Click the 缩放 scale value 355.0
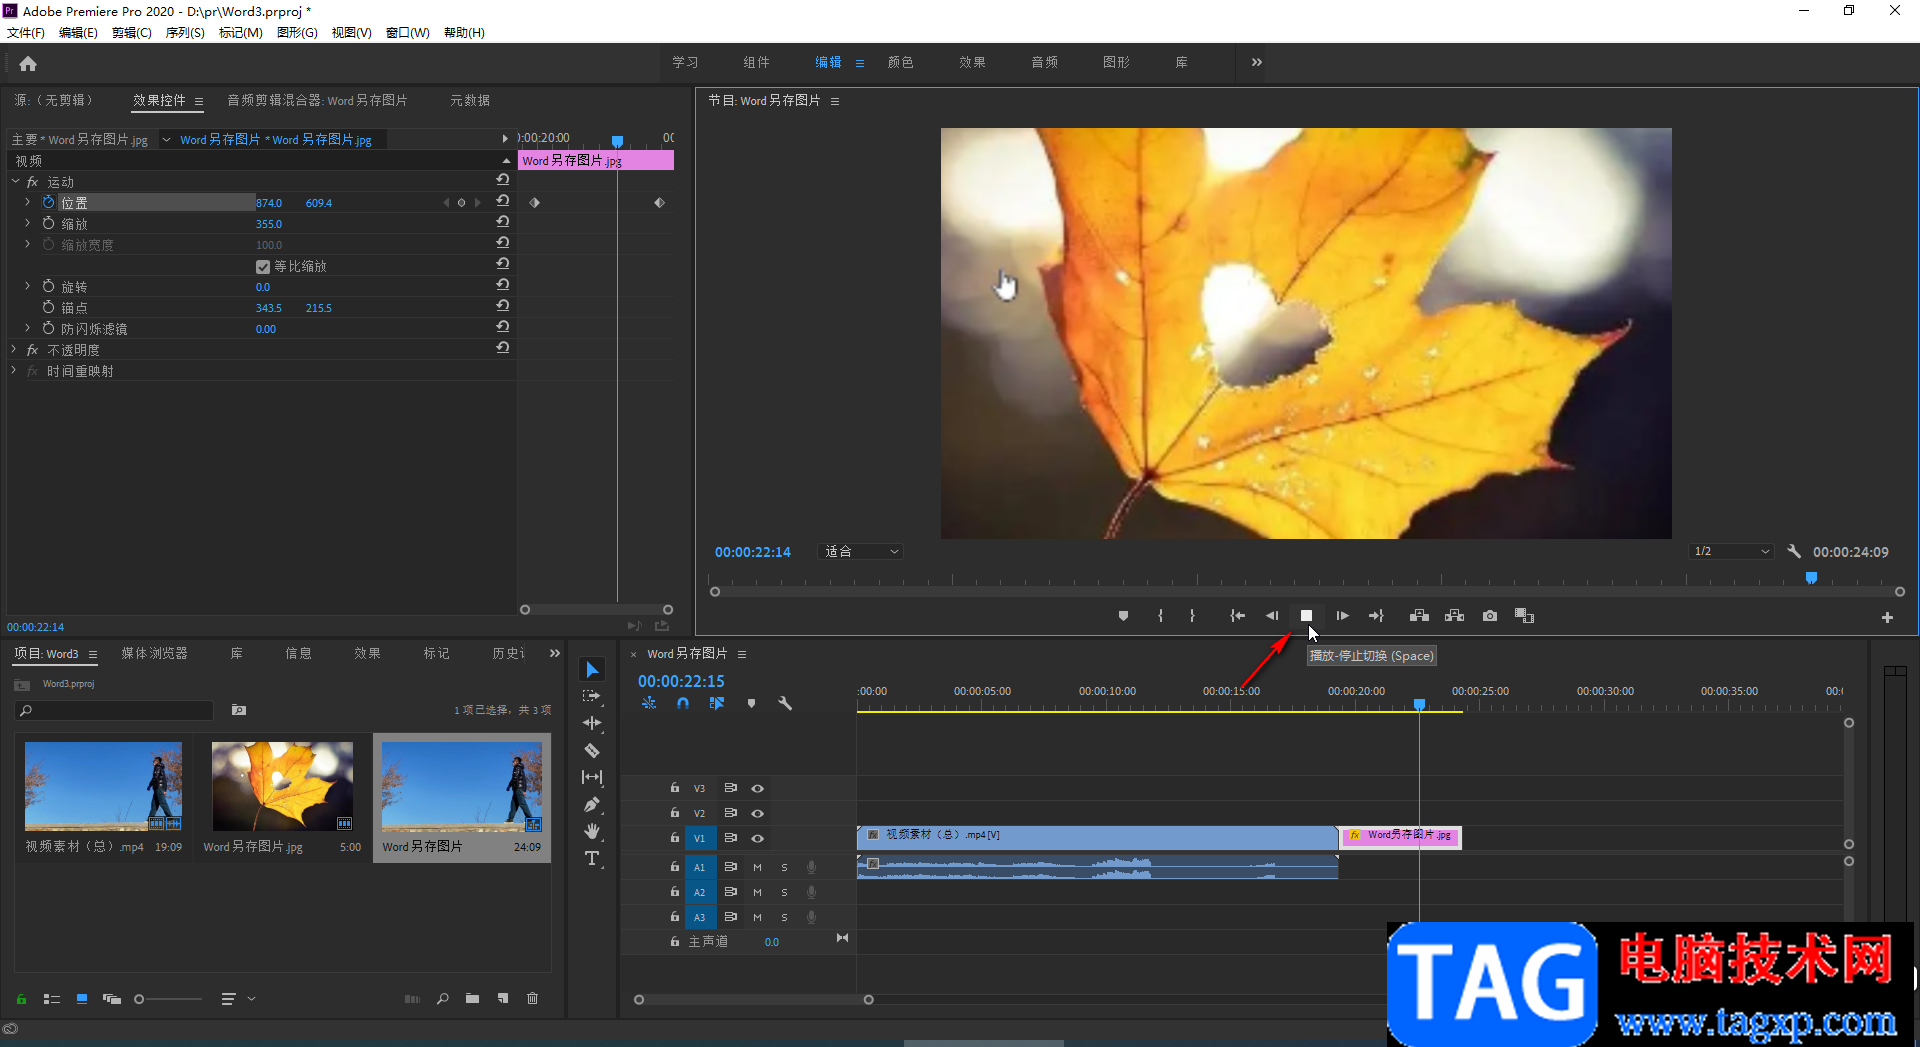 (x=269, y=224)
